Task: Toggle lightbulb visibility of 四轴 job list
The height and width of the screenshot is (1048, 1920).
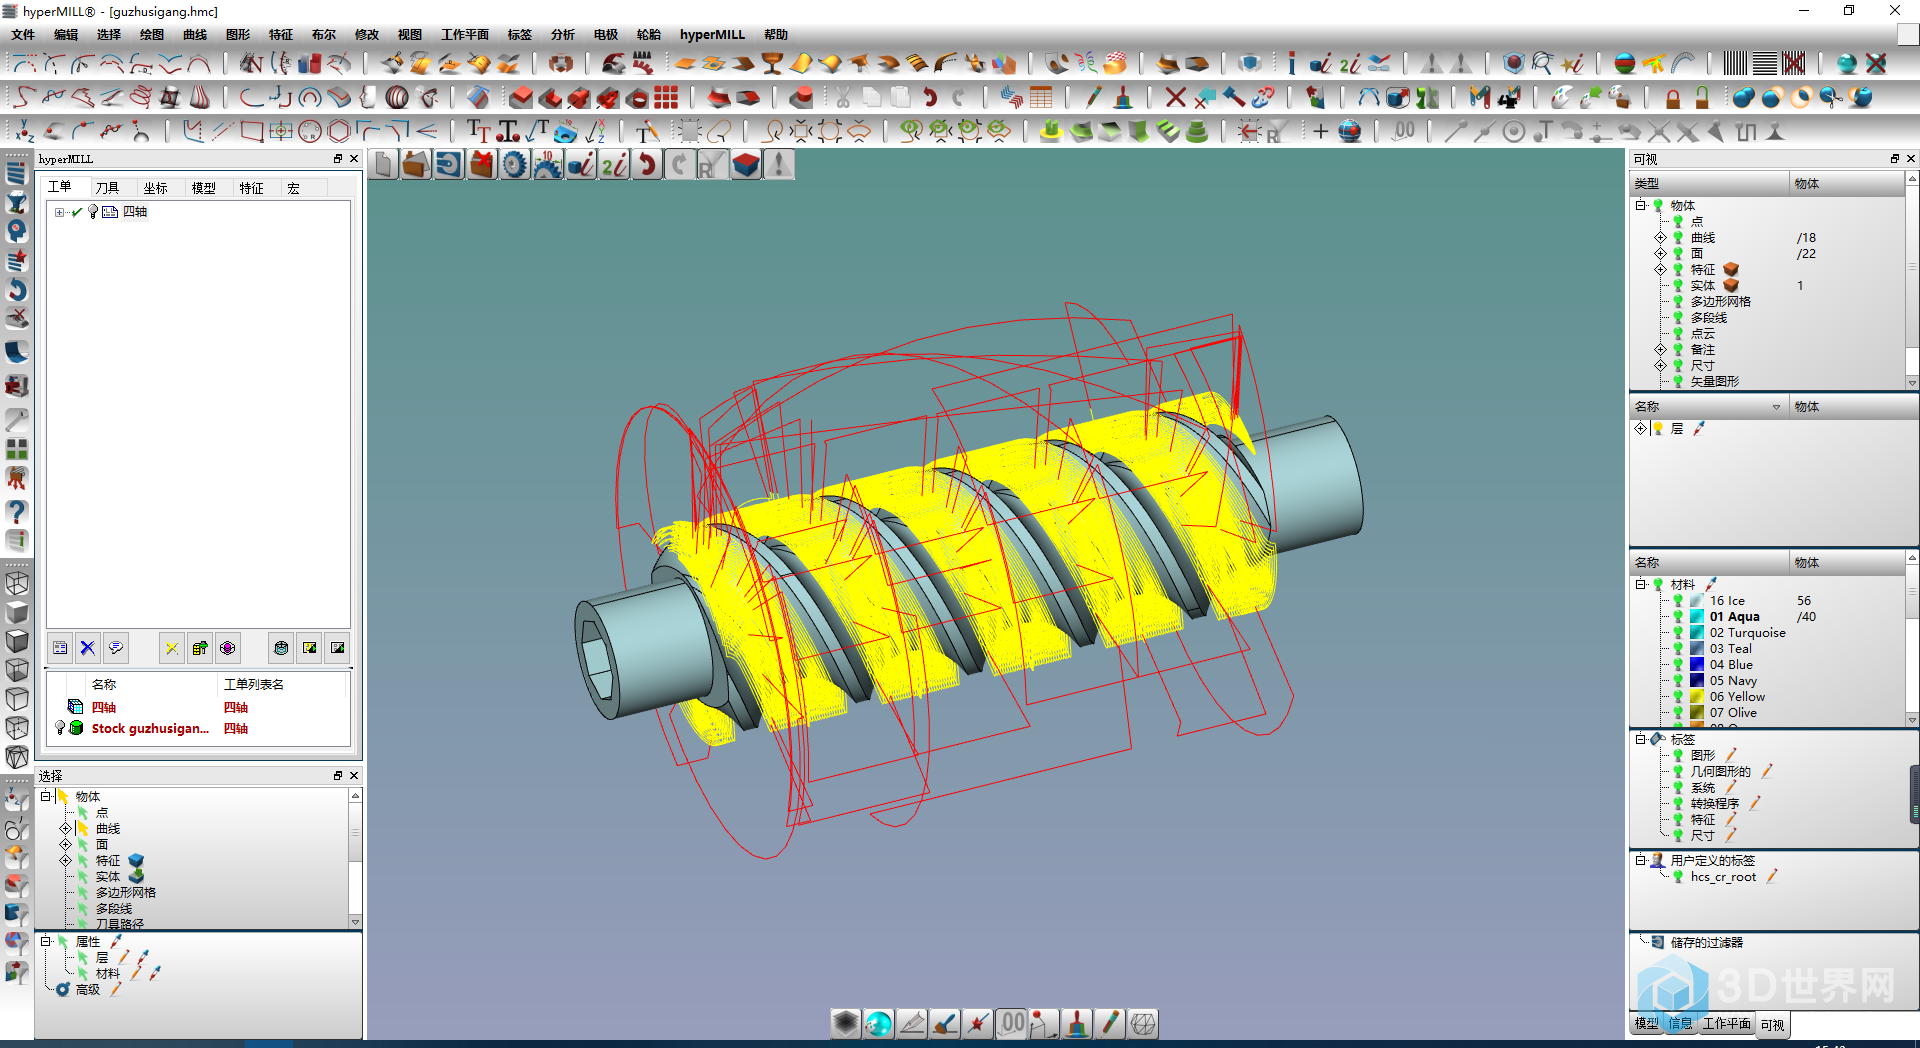Action: click(93, 212)
